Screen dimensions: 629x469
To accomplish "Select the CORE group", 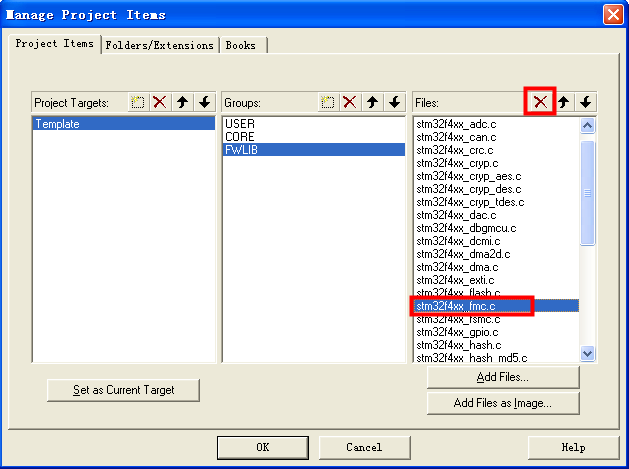I will tap(314, 136).
